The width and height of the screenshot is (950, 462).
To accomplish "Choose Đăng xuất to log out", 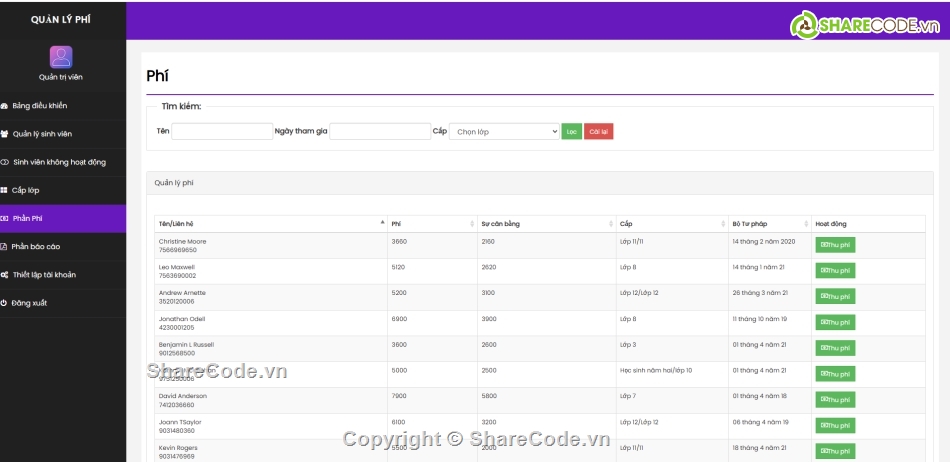I will [x=63, y=303].
